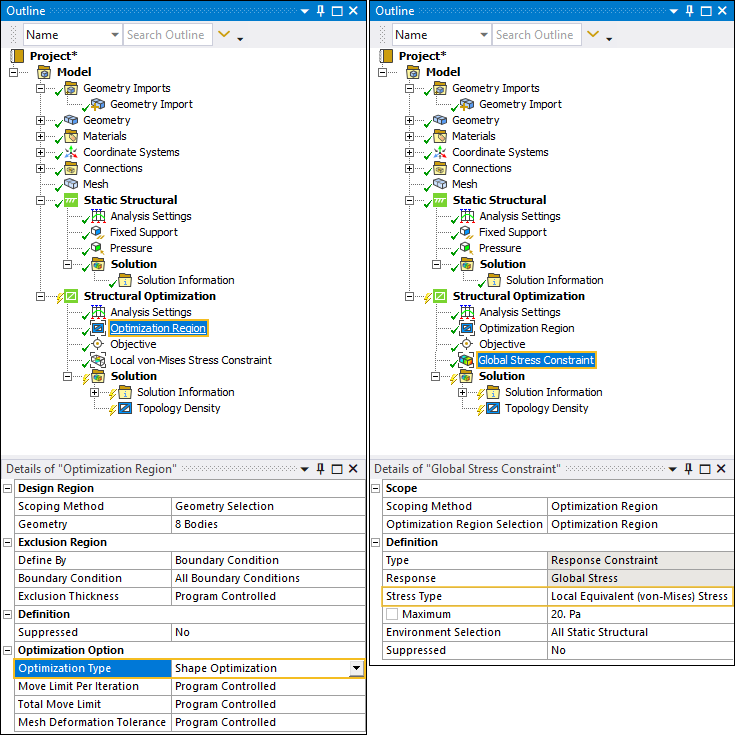Screen dimensions: 735x735
Task: Collapse the Design Region section
Action: pyautogui.click(x=8, y=488)
